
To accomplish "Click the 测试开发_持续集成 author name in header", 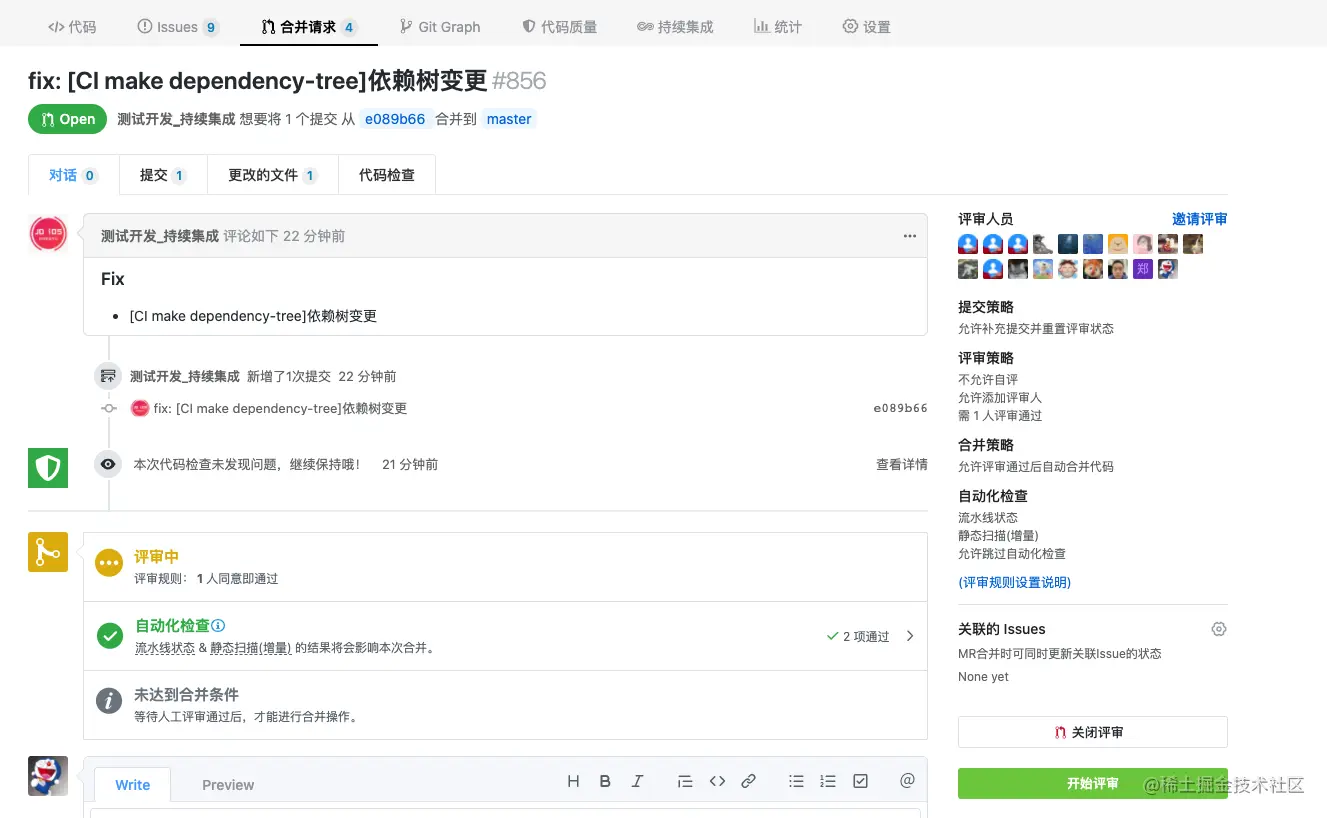I will [176, 119].
